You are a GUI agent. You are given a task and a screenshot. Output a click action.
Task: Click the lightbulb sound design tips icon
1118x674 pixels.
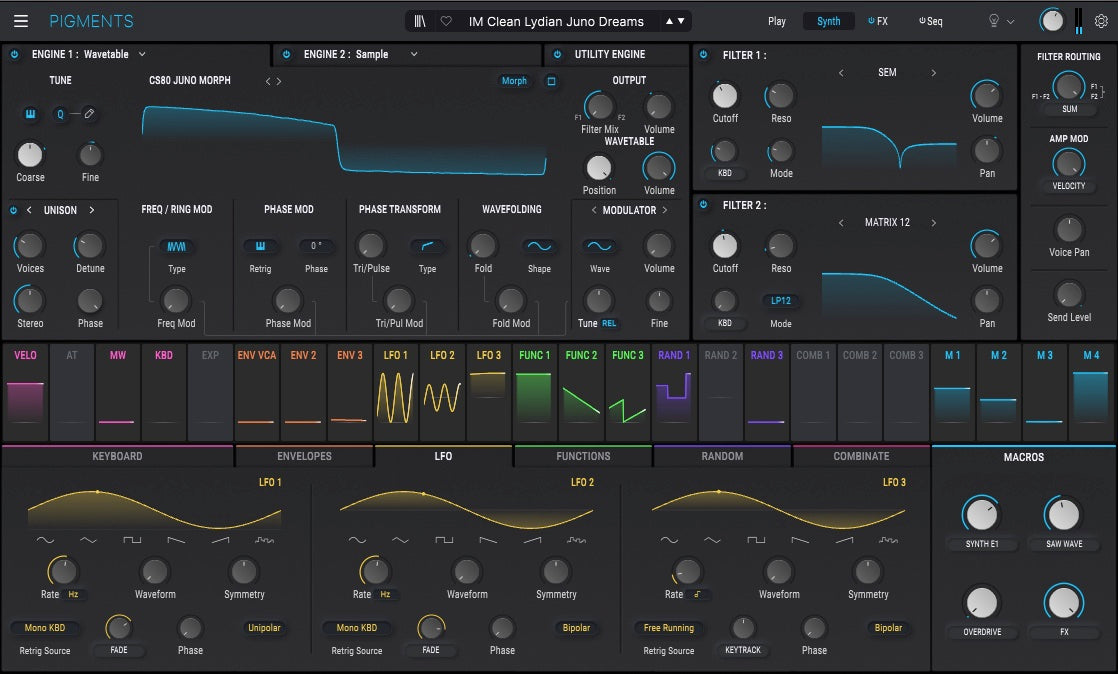click(x=993, y=21)
